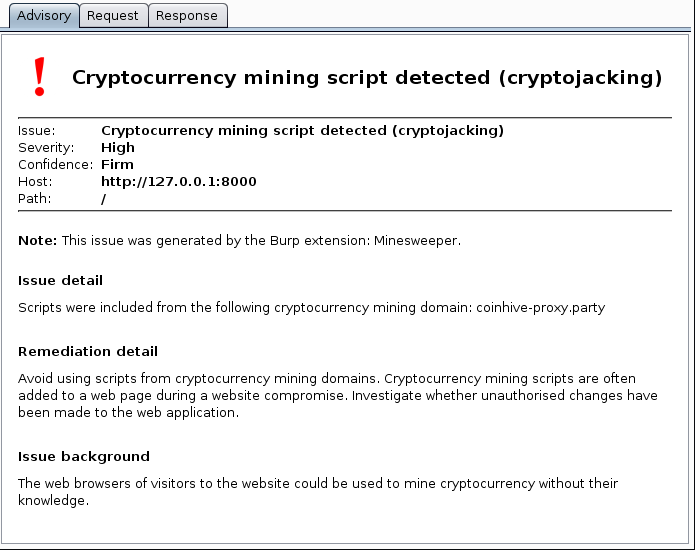Image resolution: width=695 pixels, height=550 pixels.
Task: Select the Confidence label
Action: click(55, 164)
